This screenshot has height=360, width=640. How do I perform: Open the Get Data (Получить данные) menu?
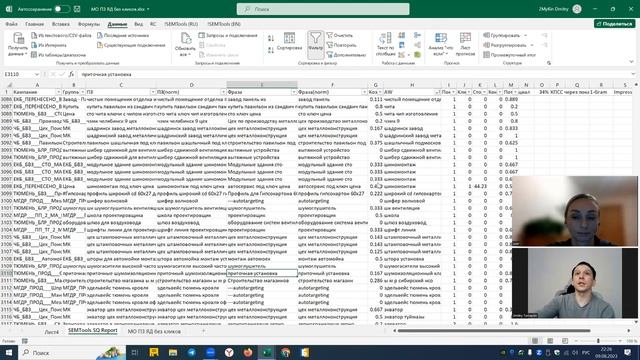[x=18, y=44]
